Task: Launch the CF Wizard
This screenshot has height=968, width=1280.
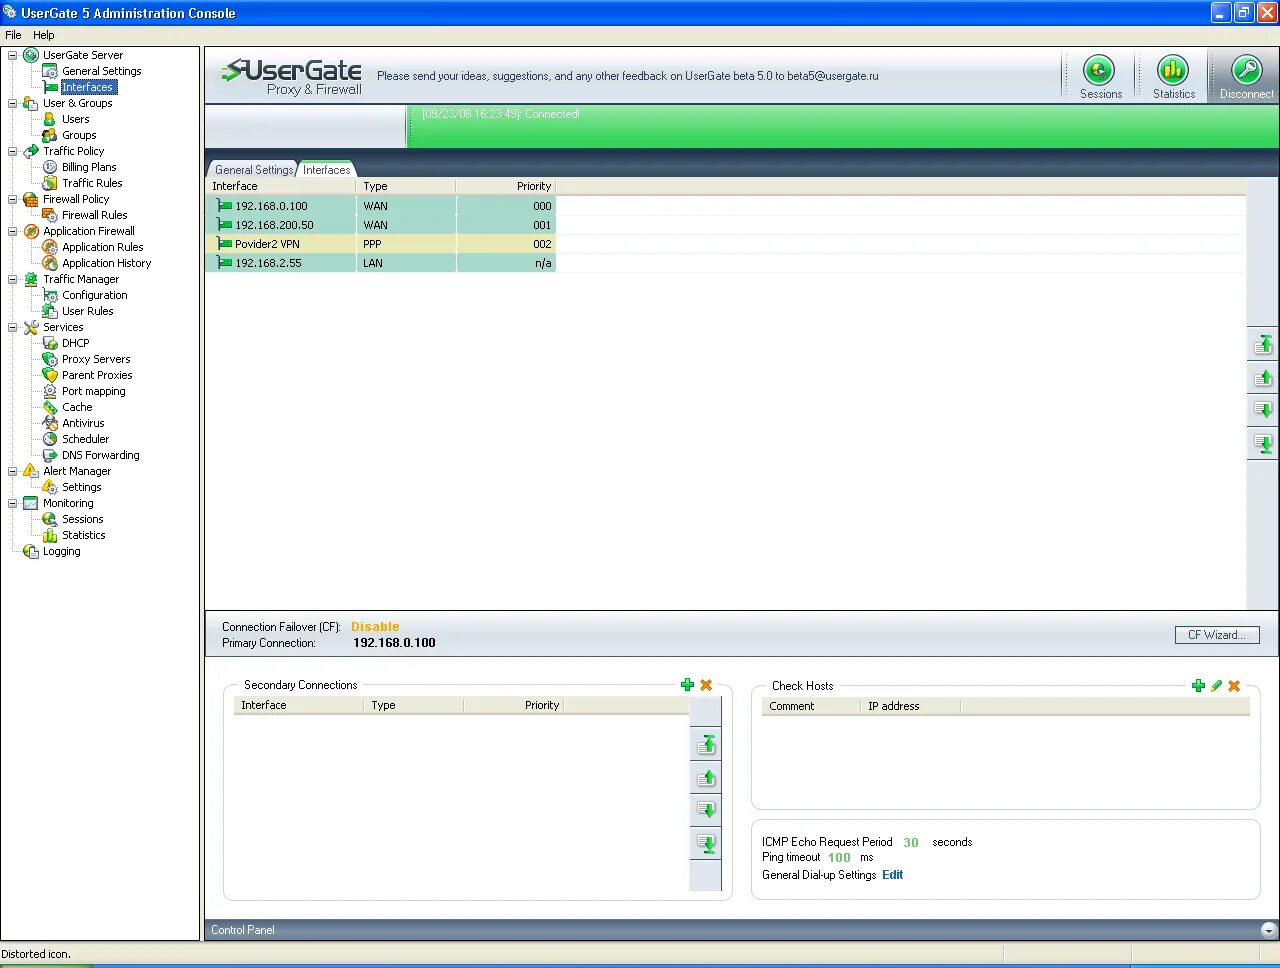Action: click(x=1216, y=635)
